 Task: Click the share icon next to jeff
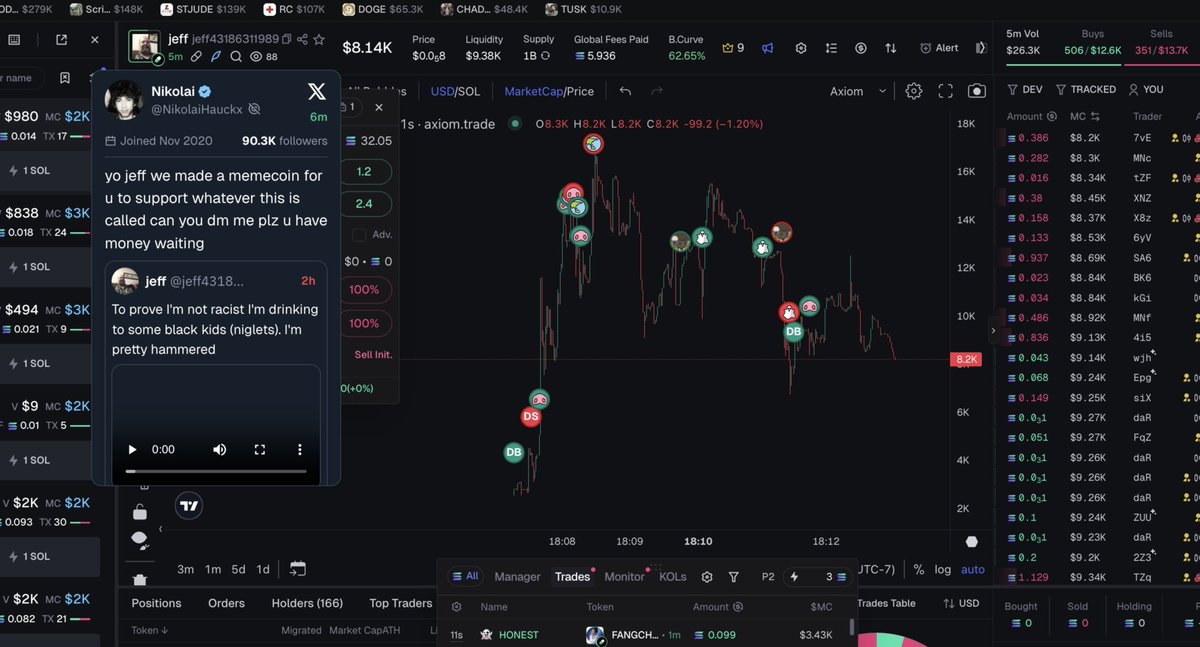point(302,39)
